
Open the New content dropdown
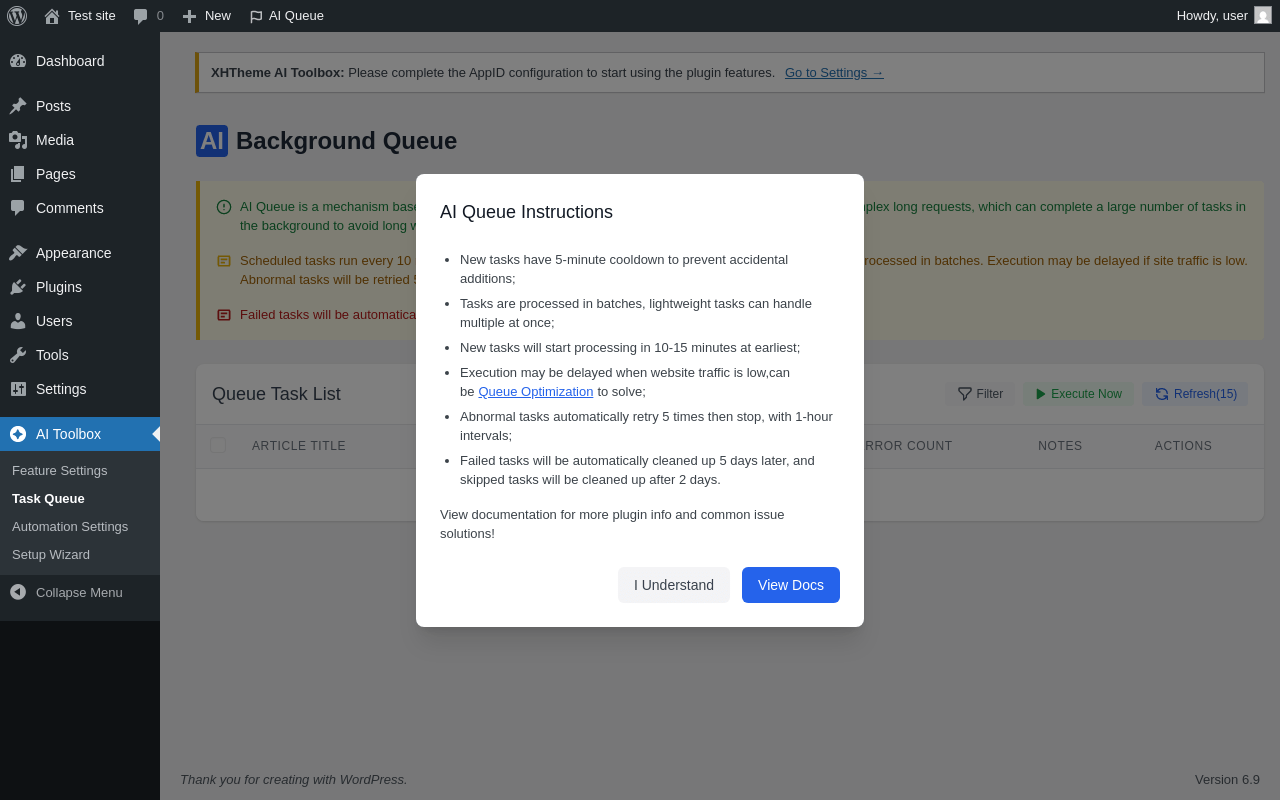[207, 16]
